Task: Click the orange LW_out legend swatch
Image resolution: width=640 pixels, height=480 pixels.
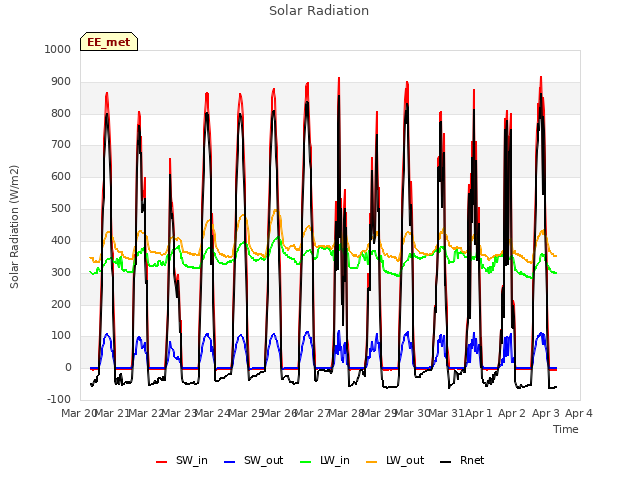Action: tap(372, 462)
